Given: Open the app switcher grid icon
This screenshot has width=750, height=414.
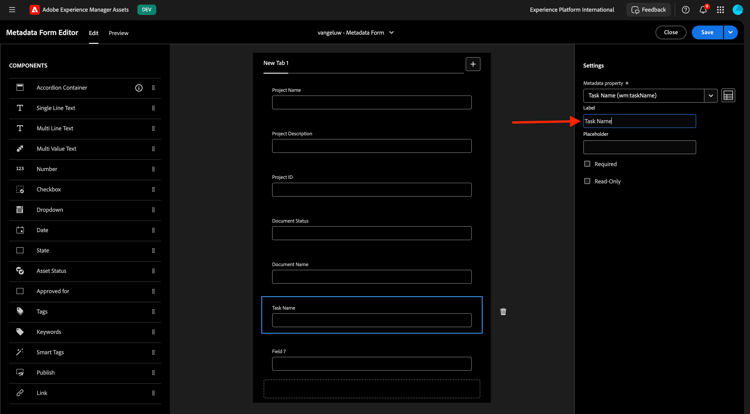Looking at the screenshot, I should 720,10.
